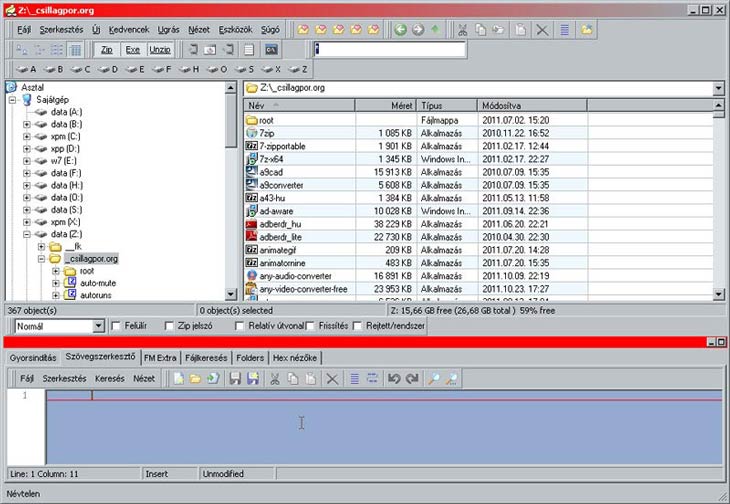Screen dimensions: 730x504
Task: Click the Unzip button
Action: click(160, 49)
